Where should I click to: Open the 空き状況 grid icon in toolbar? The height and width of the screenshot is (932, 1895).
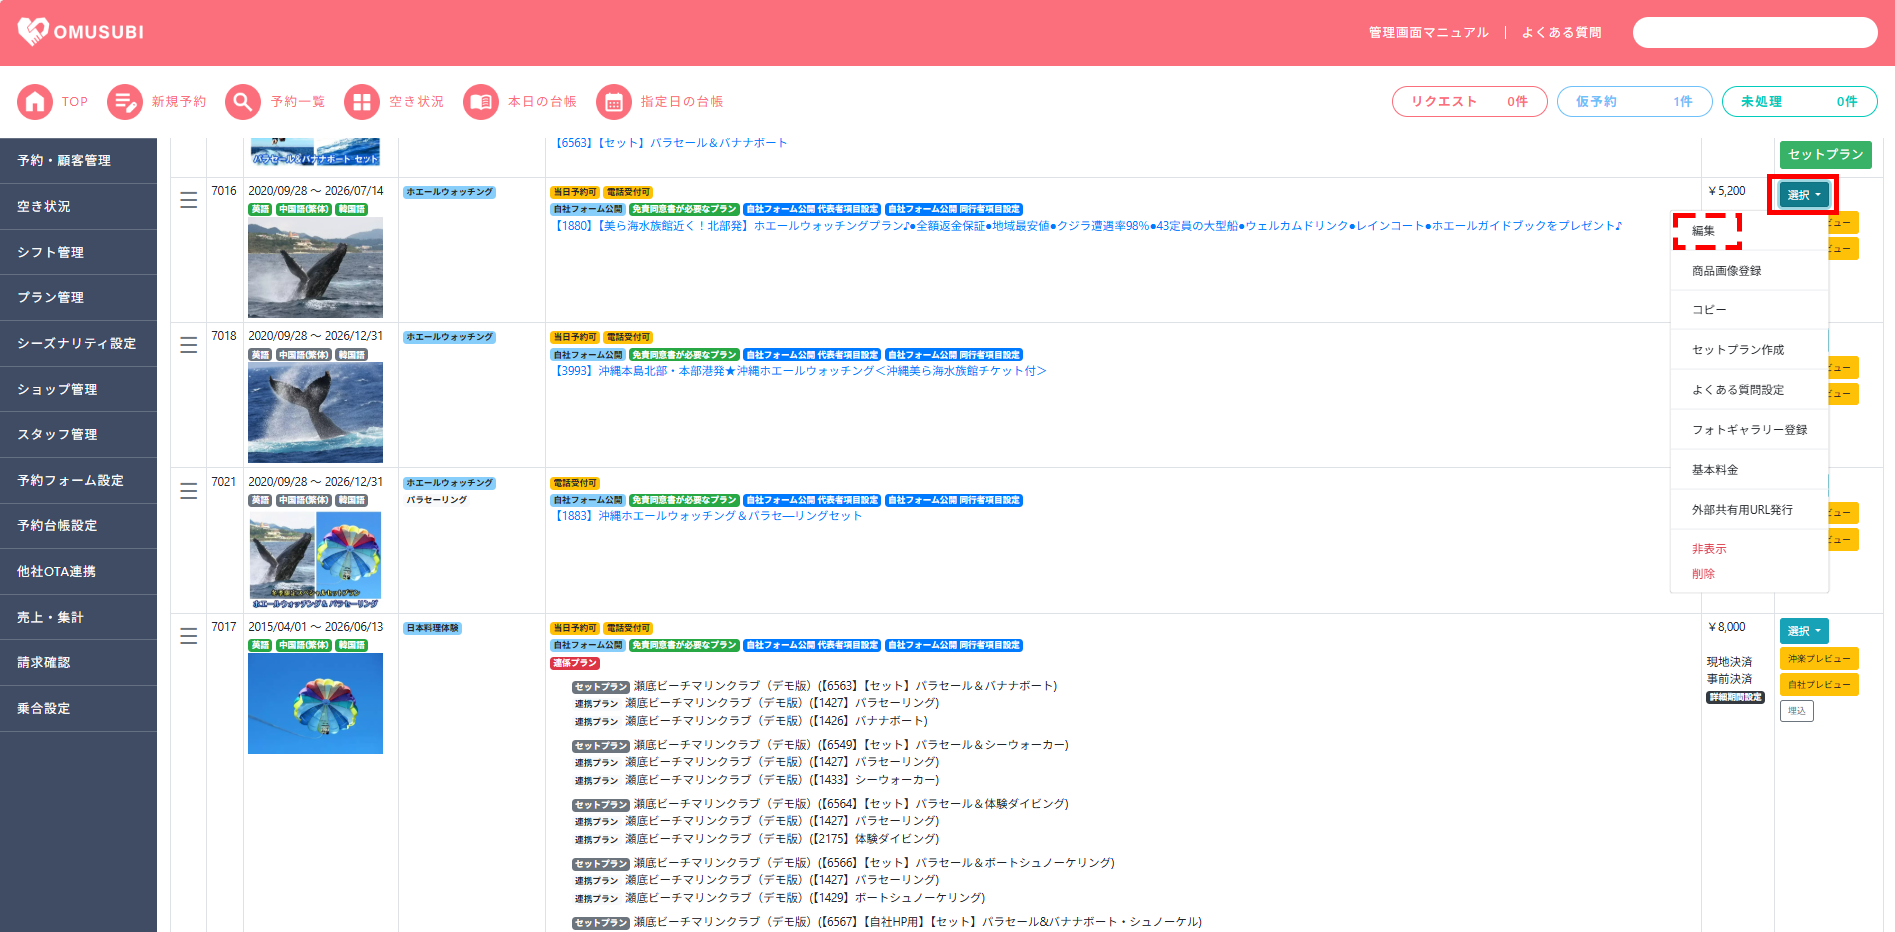tap(362, 102)
